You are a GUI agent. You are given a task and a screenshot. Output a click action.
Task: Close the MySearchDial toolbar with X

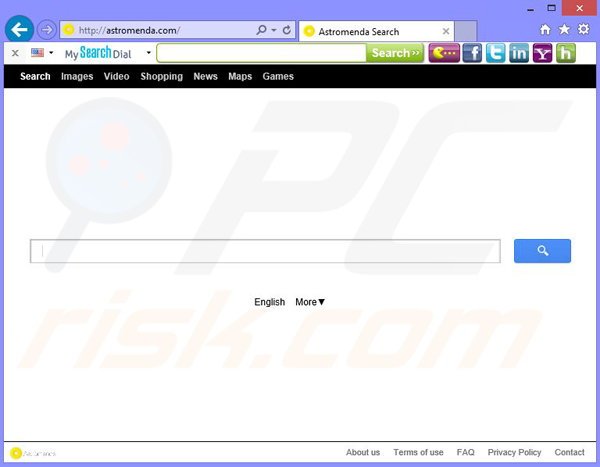(x=15, y=53)
